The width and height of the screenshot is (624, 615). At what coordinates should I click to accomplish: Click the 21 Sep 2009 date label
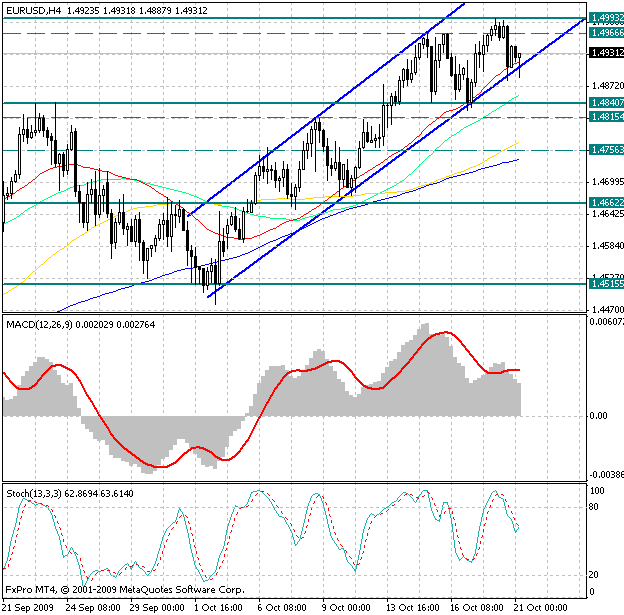(x=28, y=607)
